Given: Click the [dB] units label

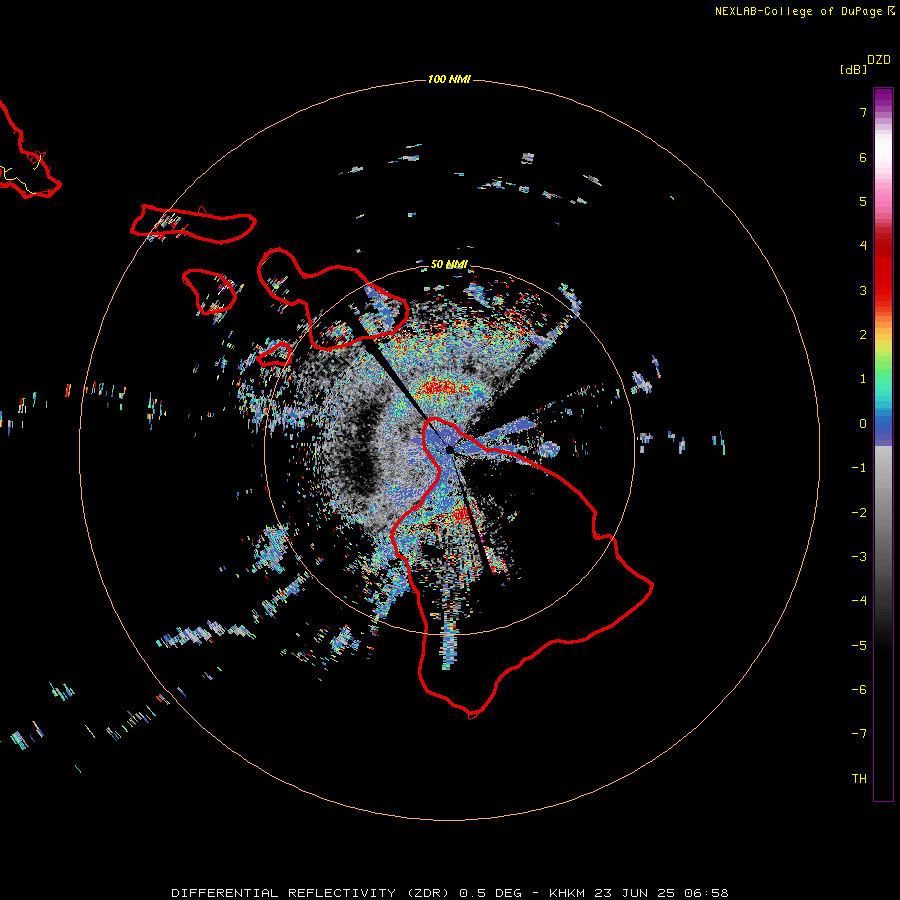Looking at the screenshot, I should coord(853,69).
